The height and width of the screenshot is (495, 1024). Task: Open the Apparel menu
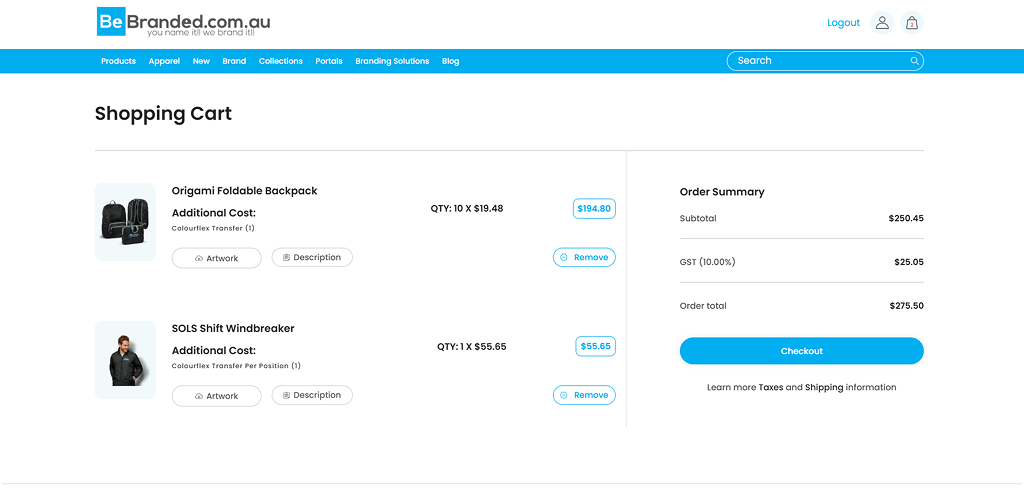[x=164, y=61]
